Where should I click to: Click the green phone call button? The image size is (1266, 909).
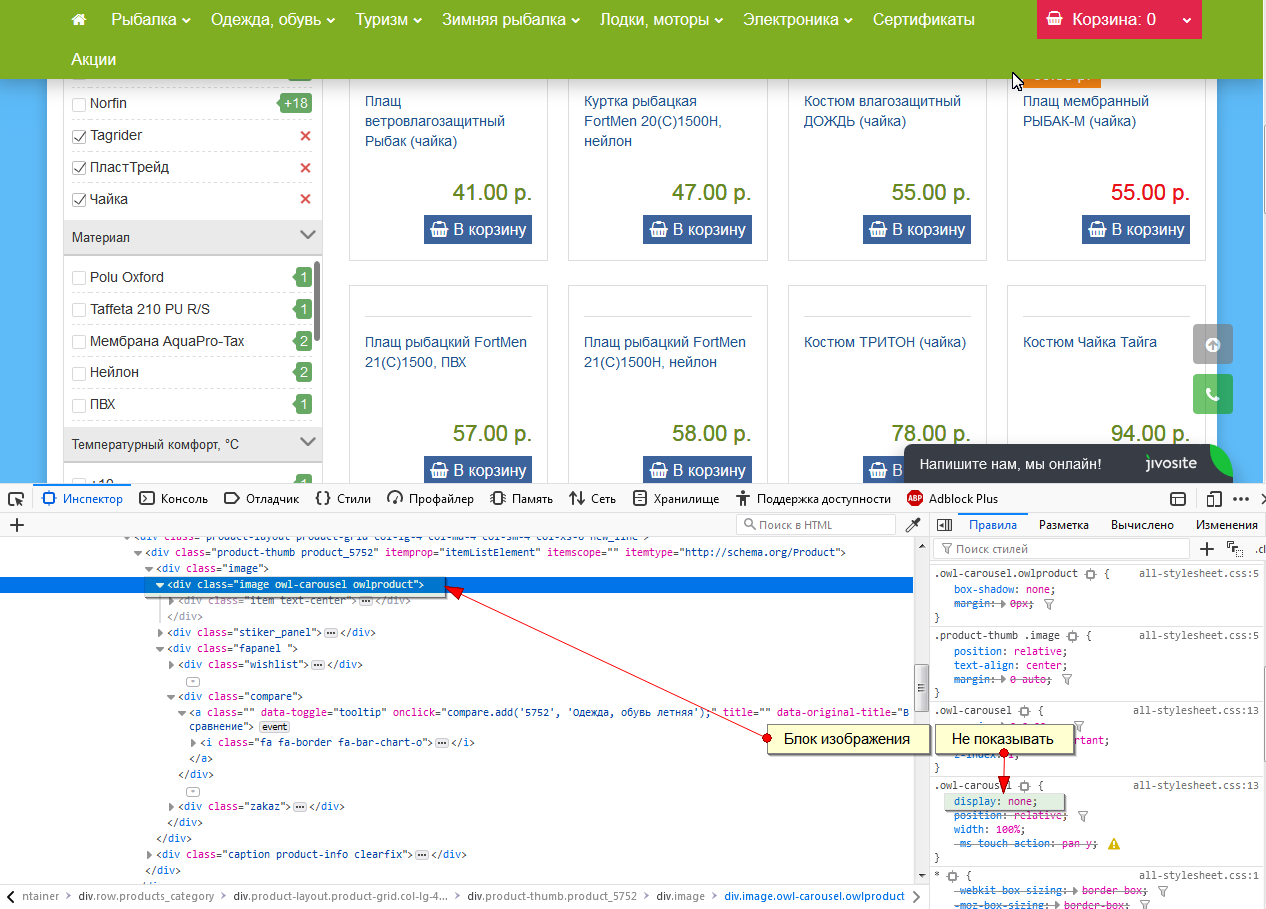[x=1212, y=394]
